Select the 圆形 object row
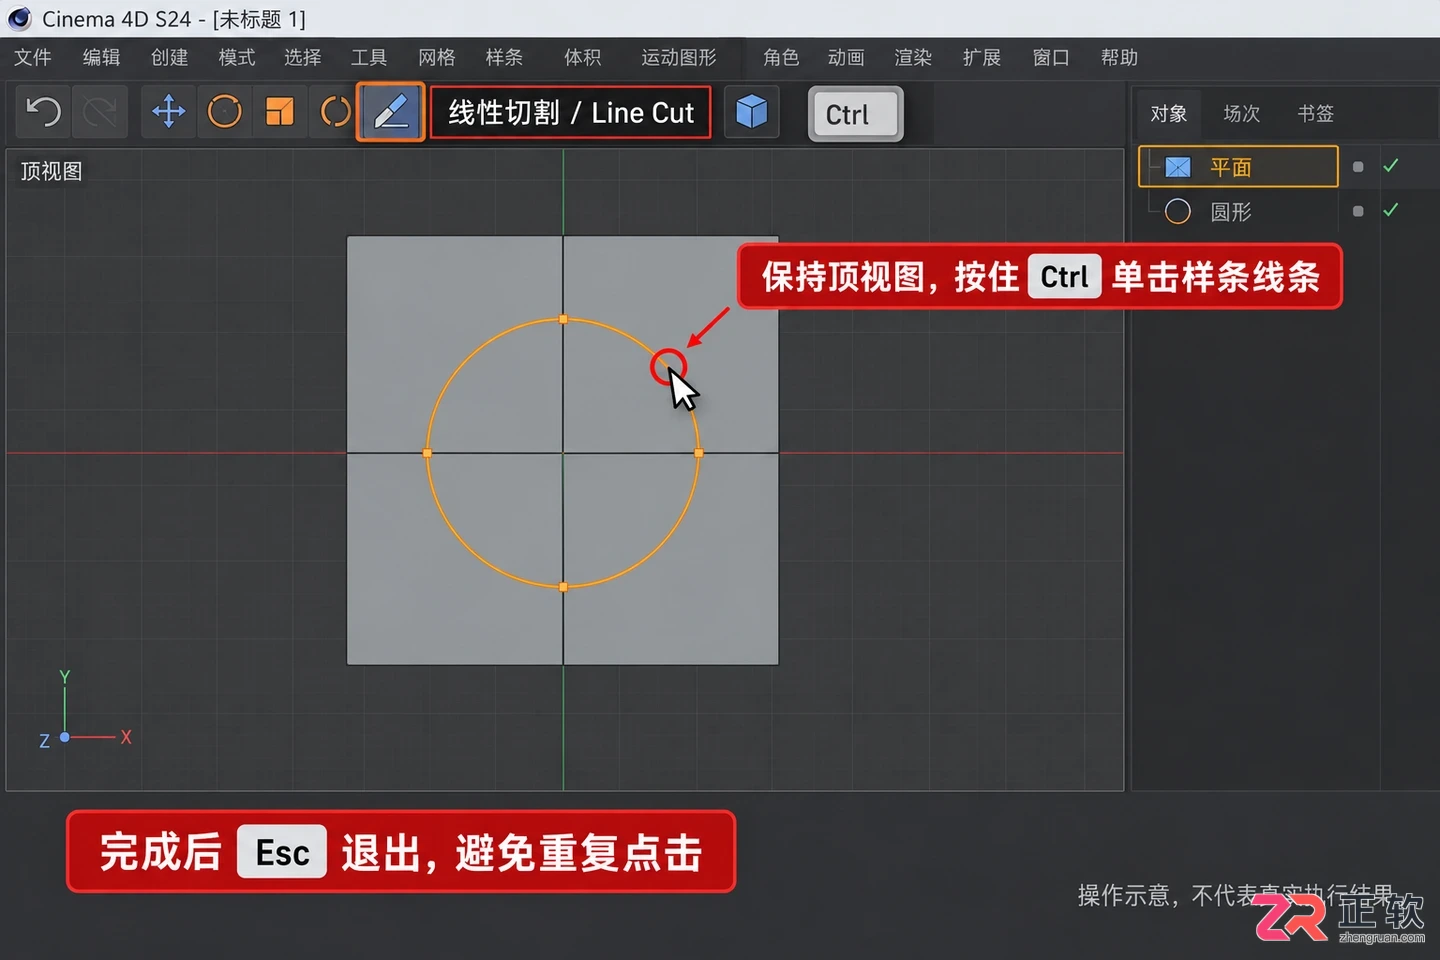The image size is (1440, 960). tap(1238, 211)
